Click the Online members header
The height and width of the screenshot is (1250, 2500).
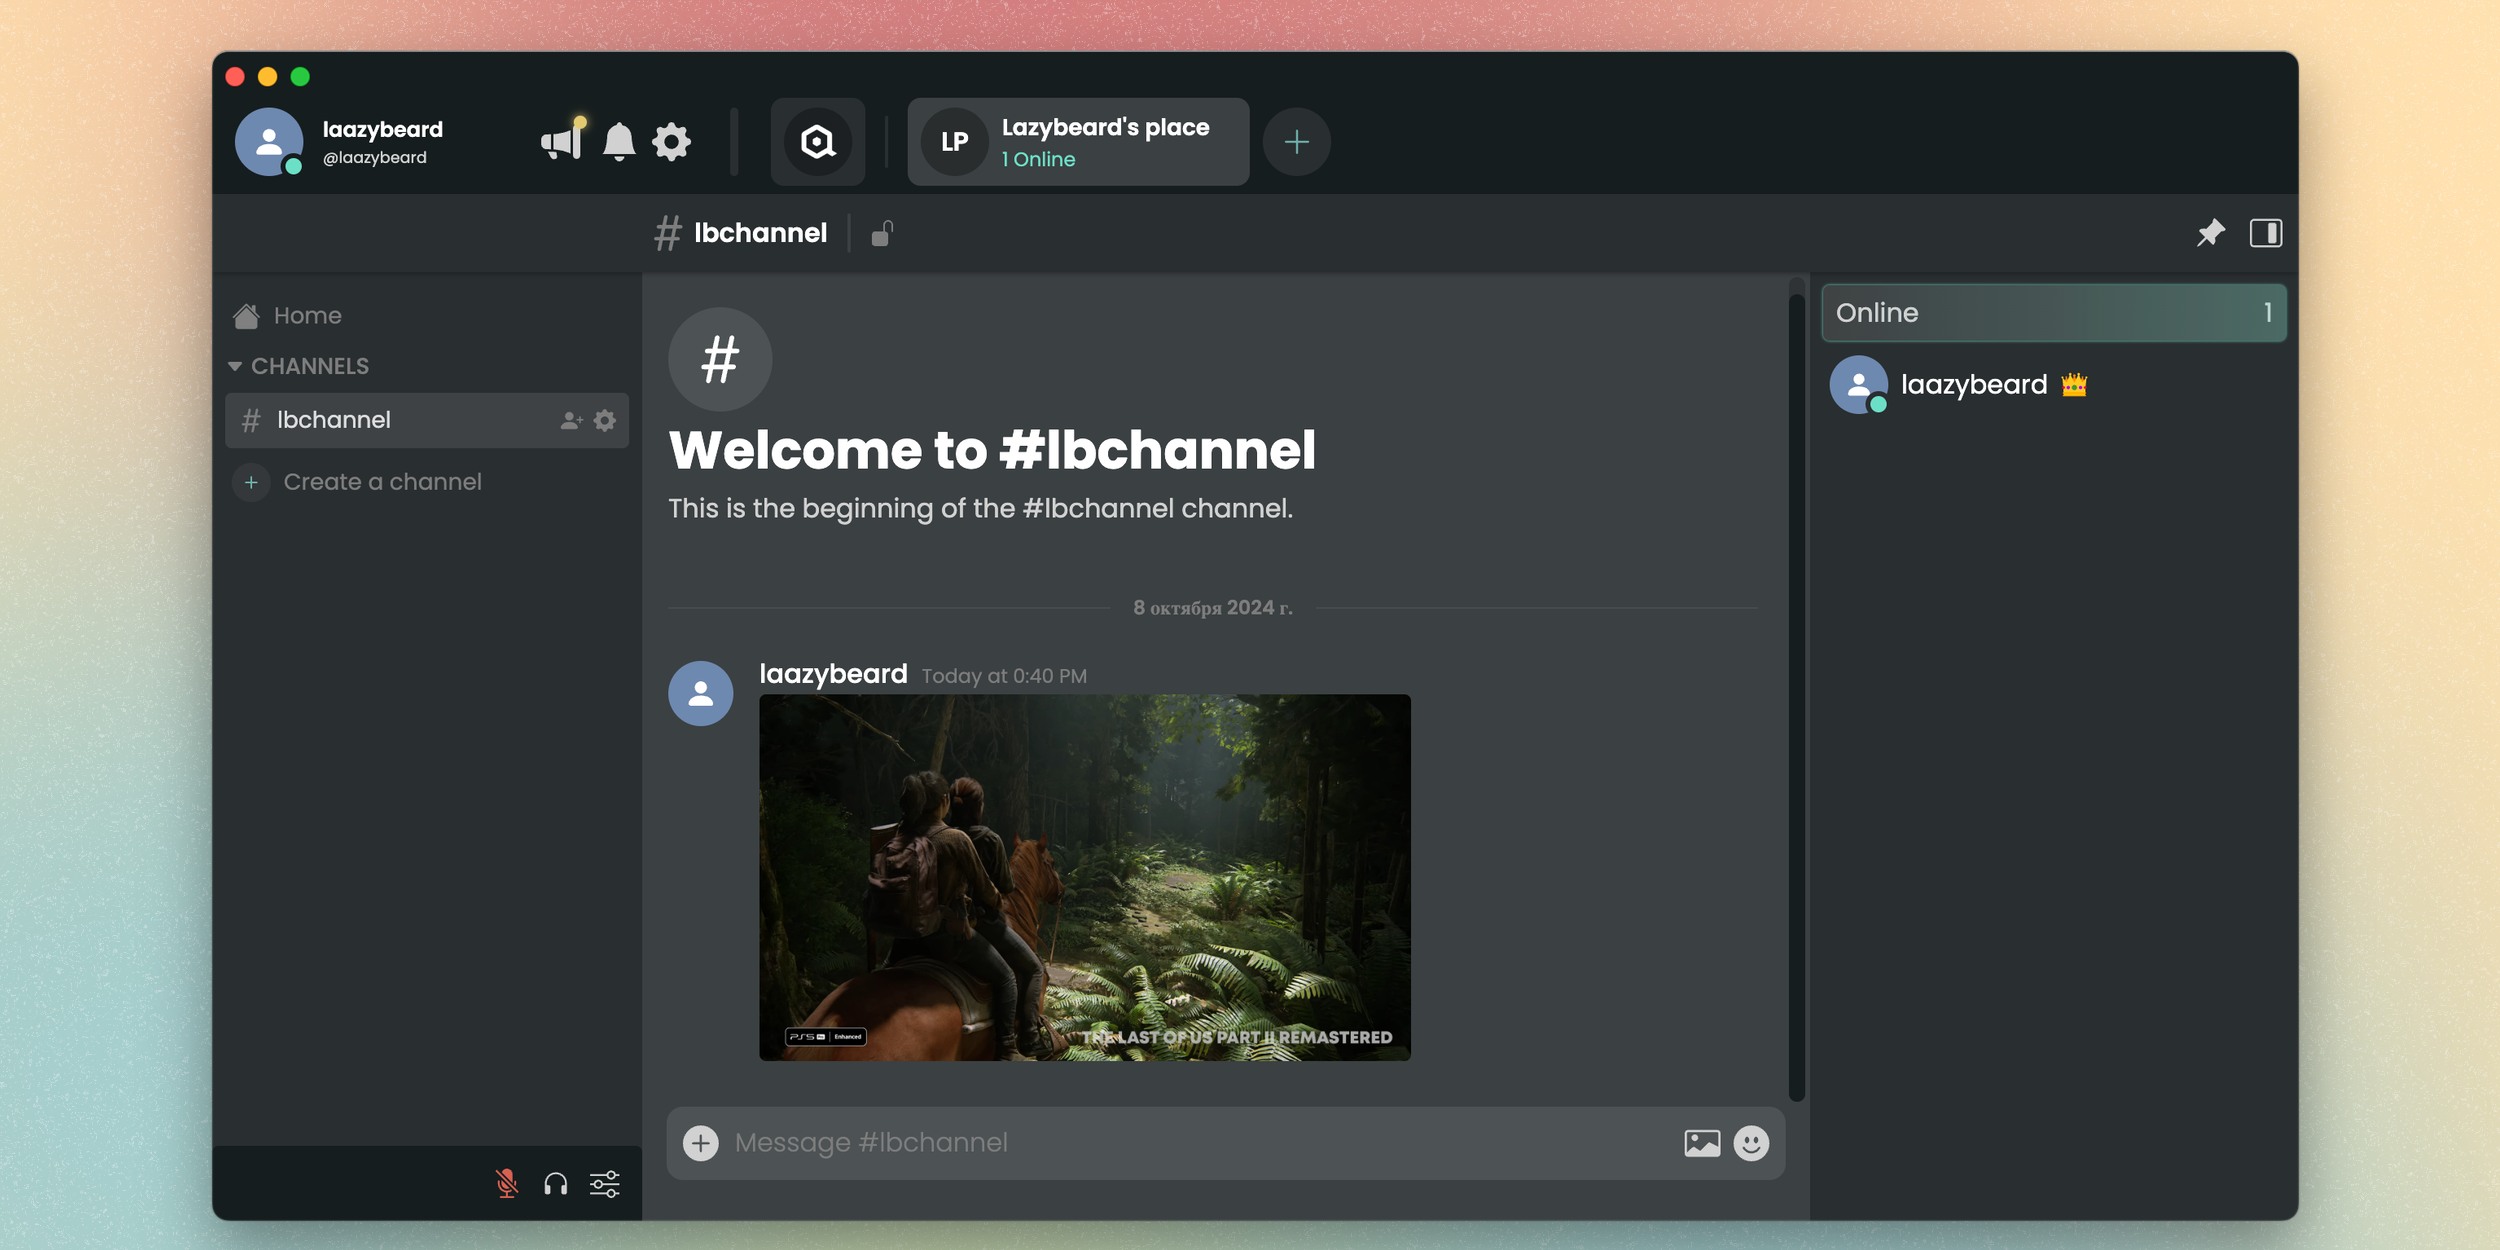(x=2054, y=313)
